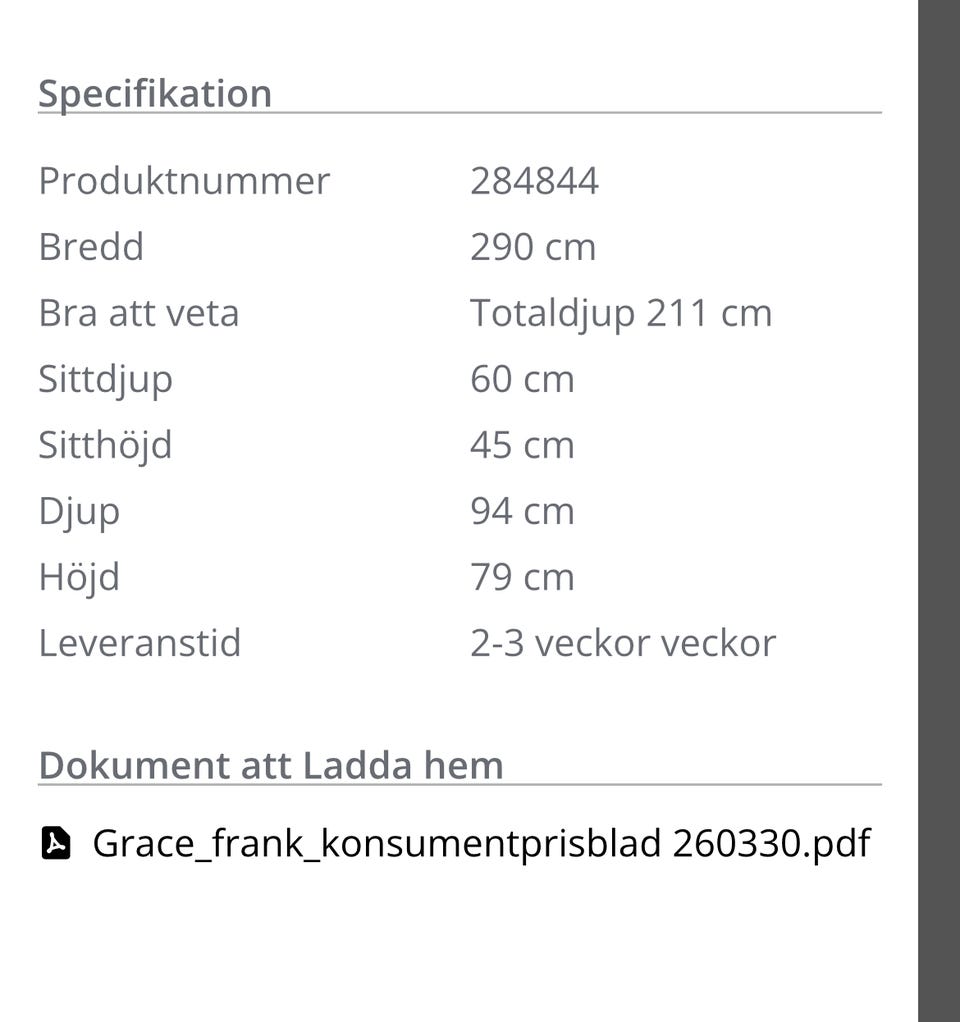Click the Bra att veta label

139,313
